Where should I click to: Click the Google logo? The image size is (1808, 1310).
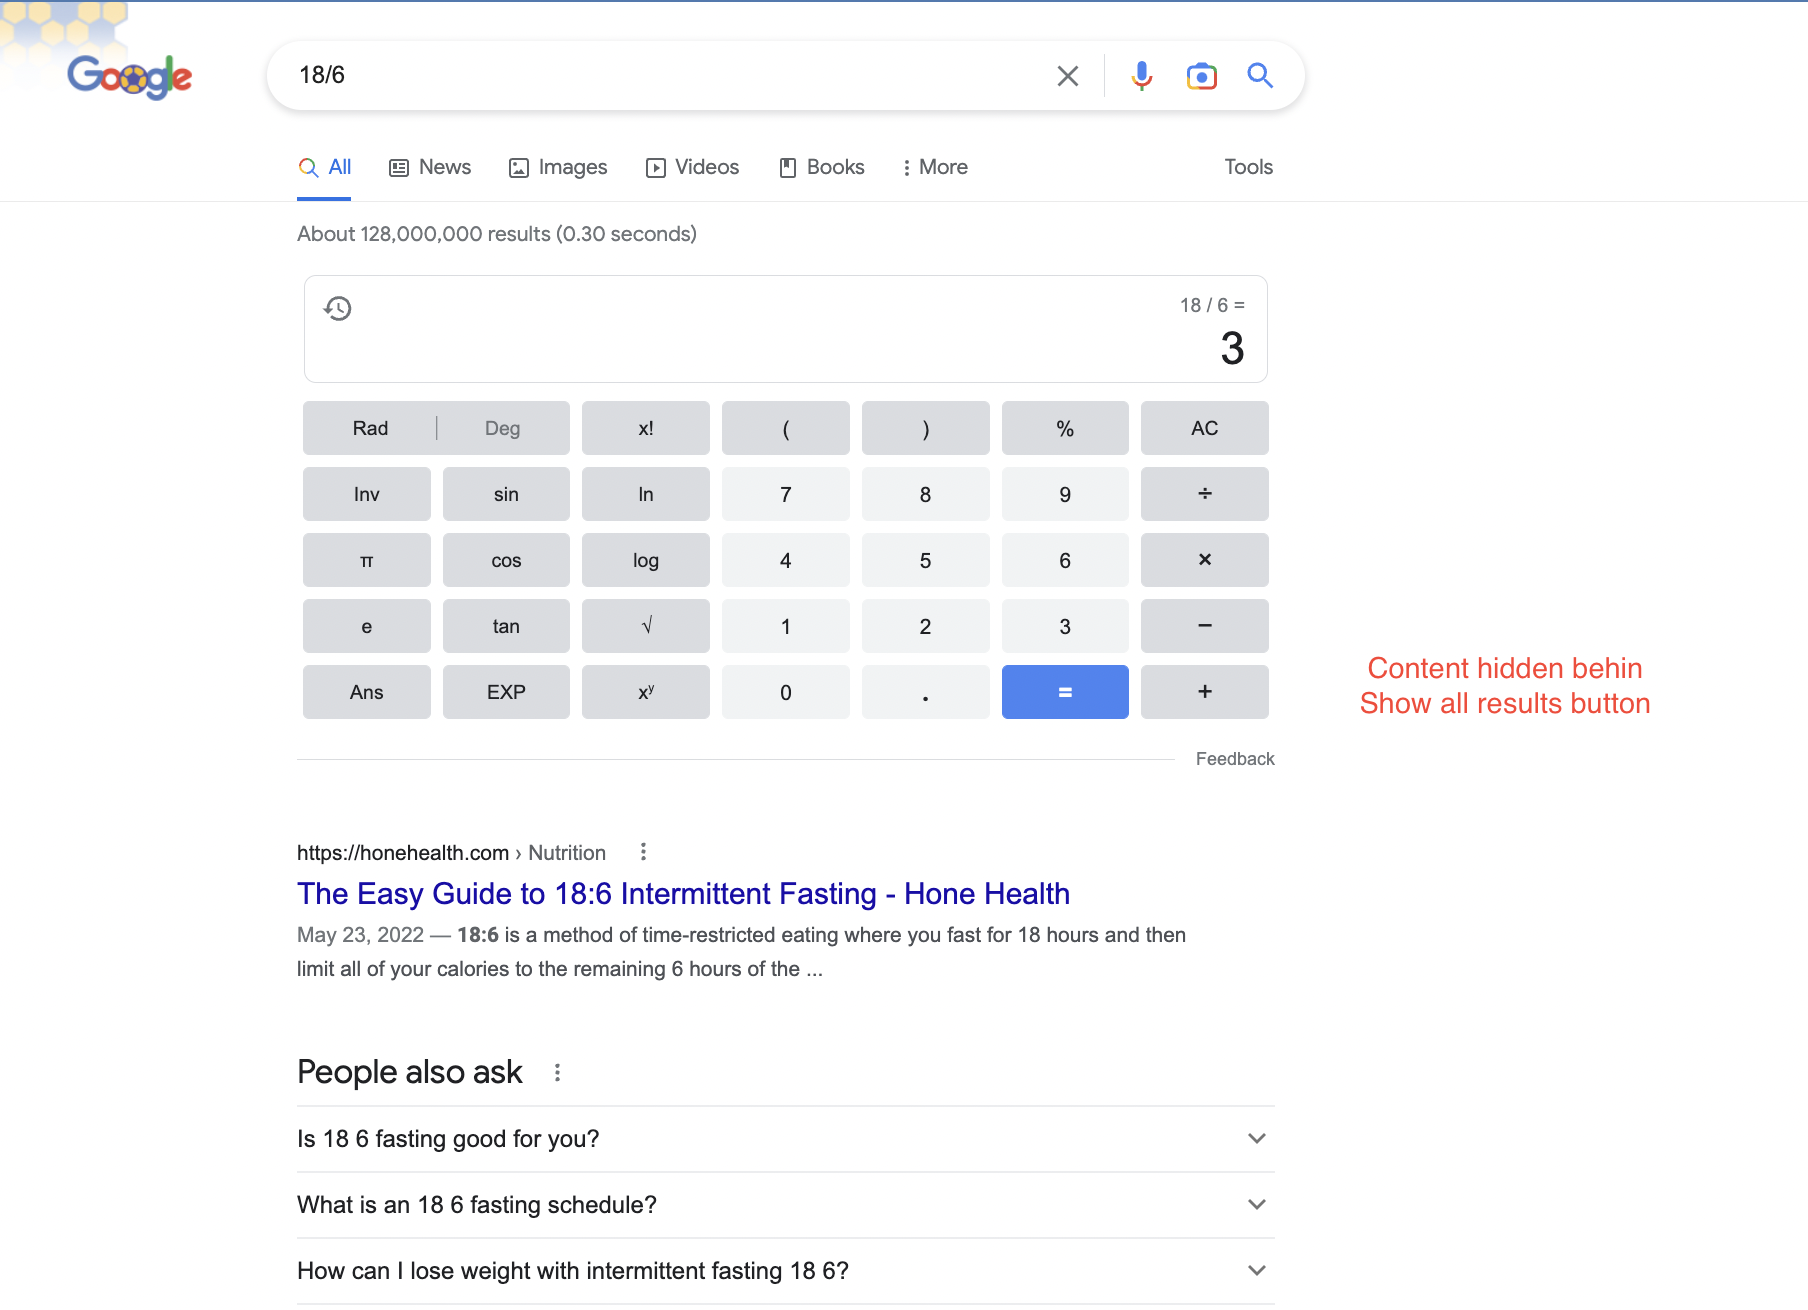point(129,76)
